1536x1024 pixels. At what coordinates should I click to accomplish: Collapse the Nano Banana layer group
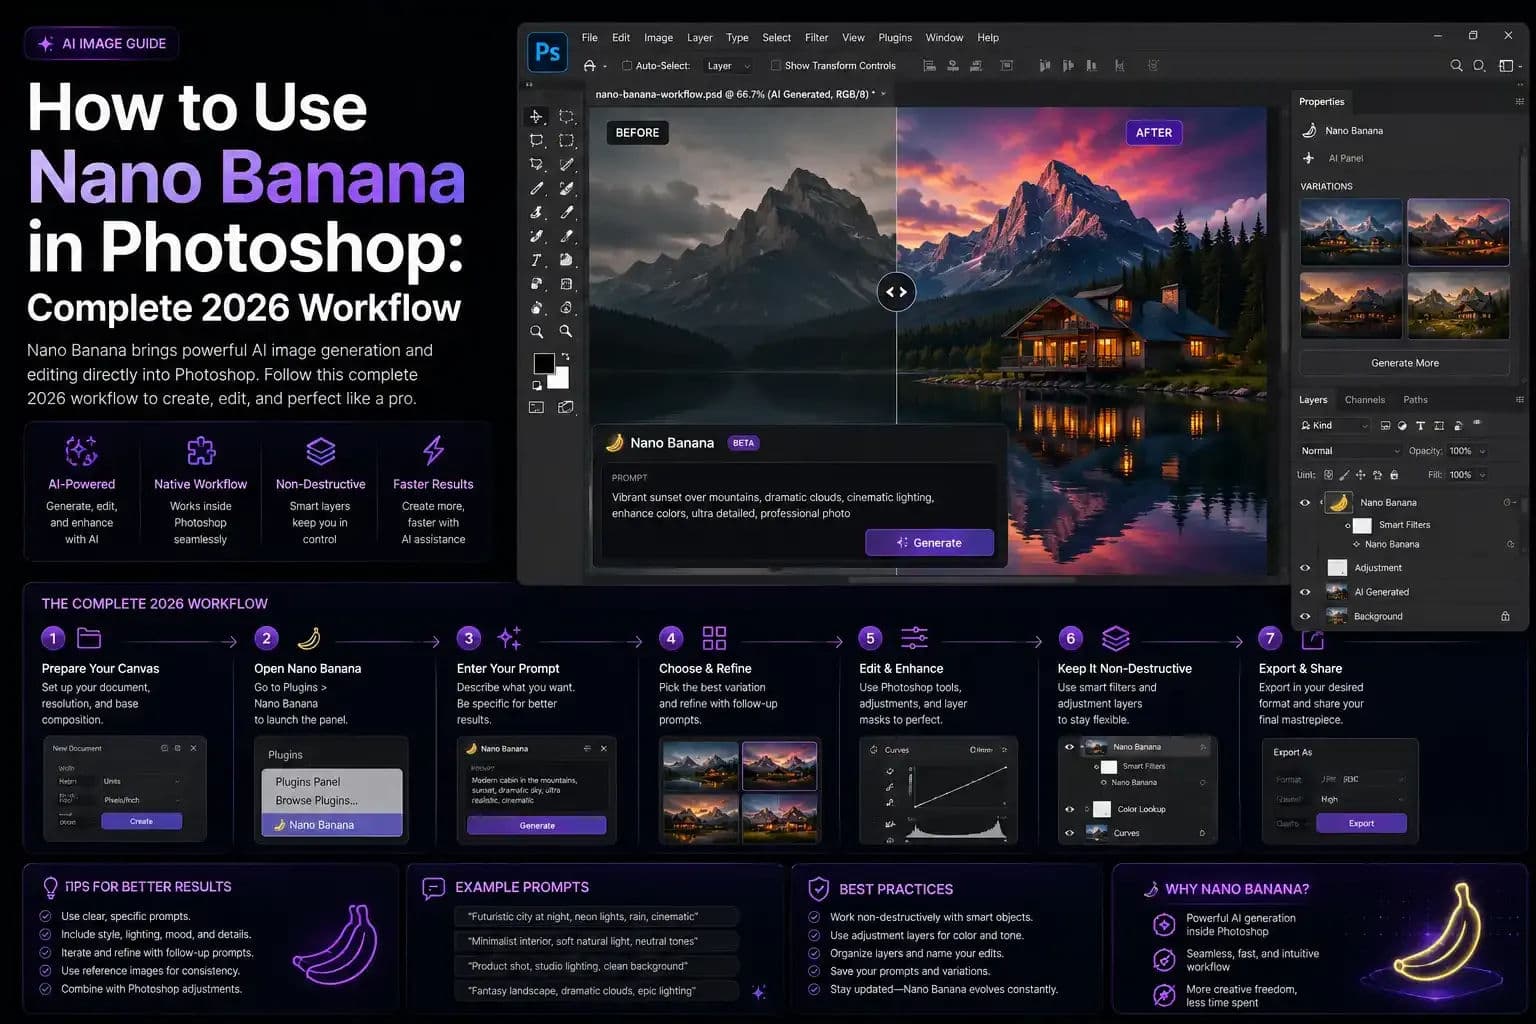coord(1322,501)
